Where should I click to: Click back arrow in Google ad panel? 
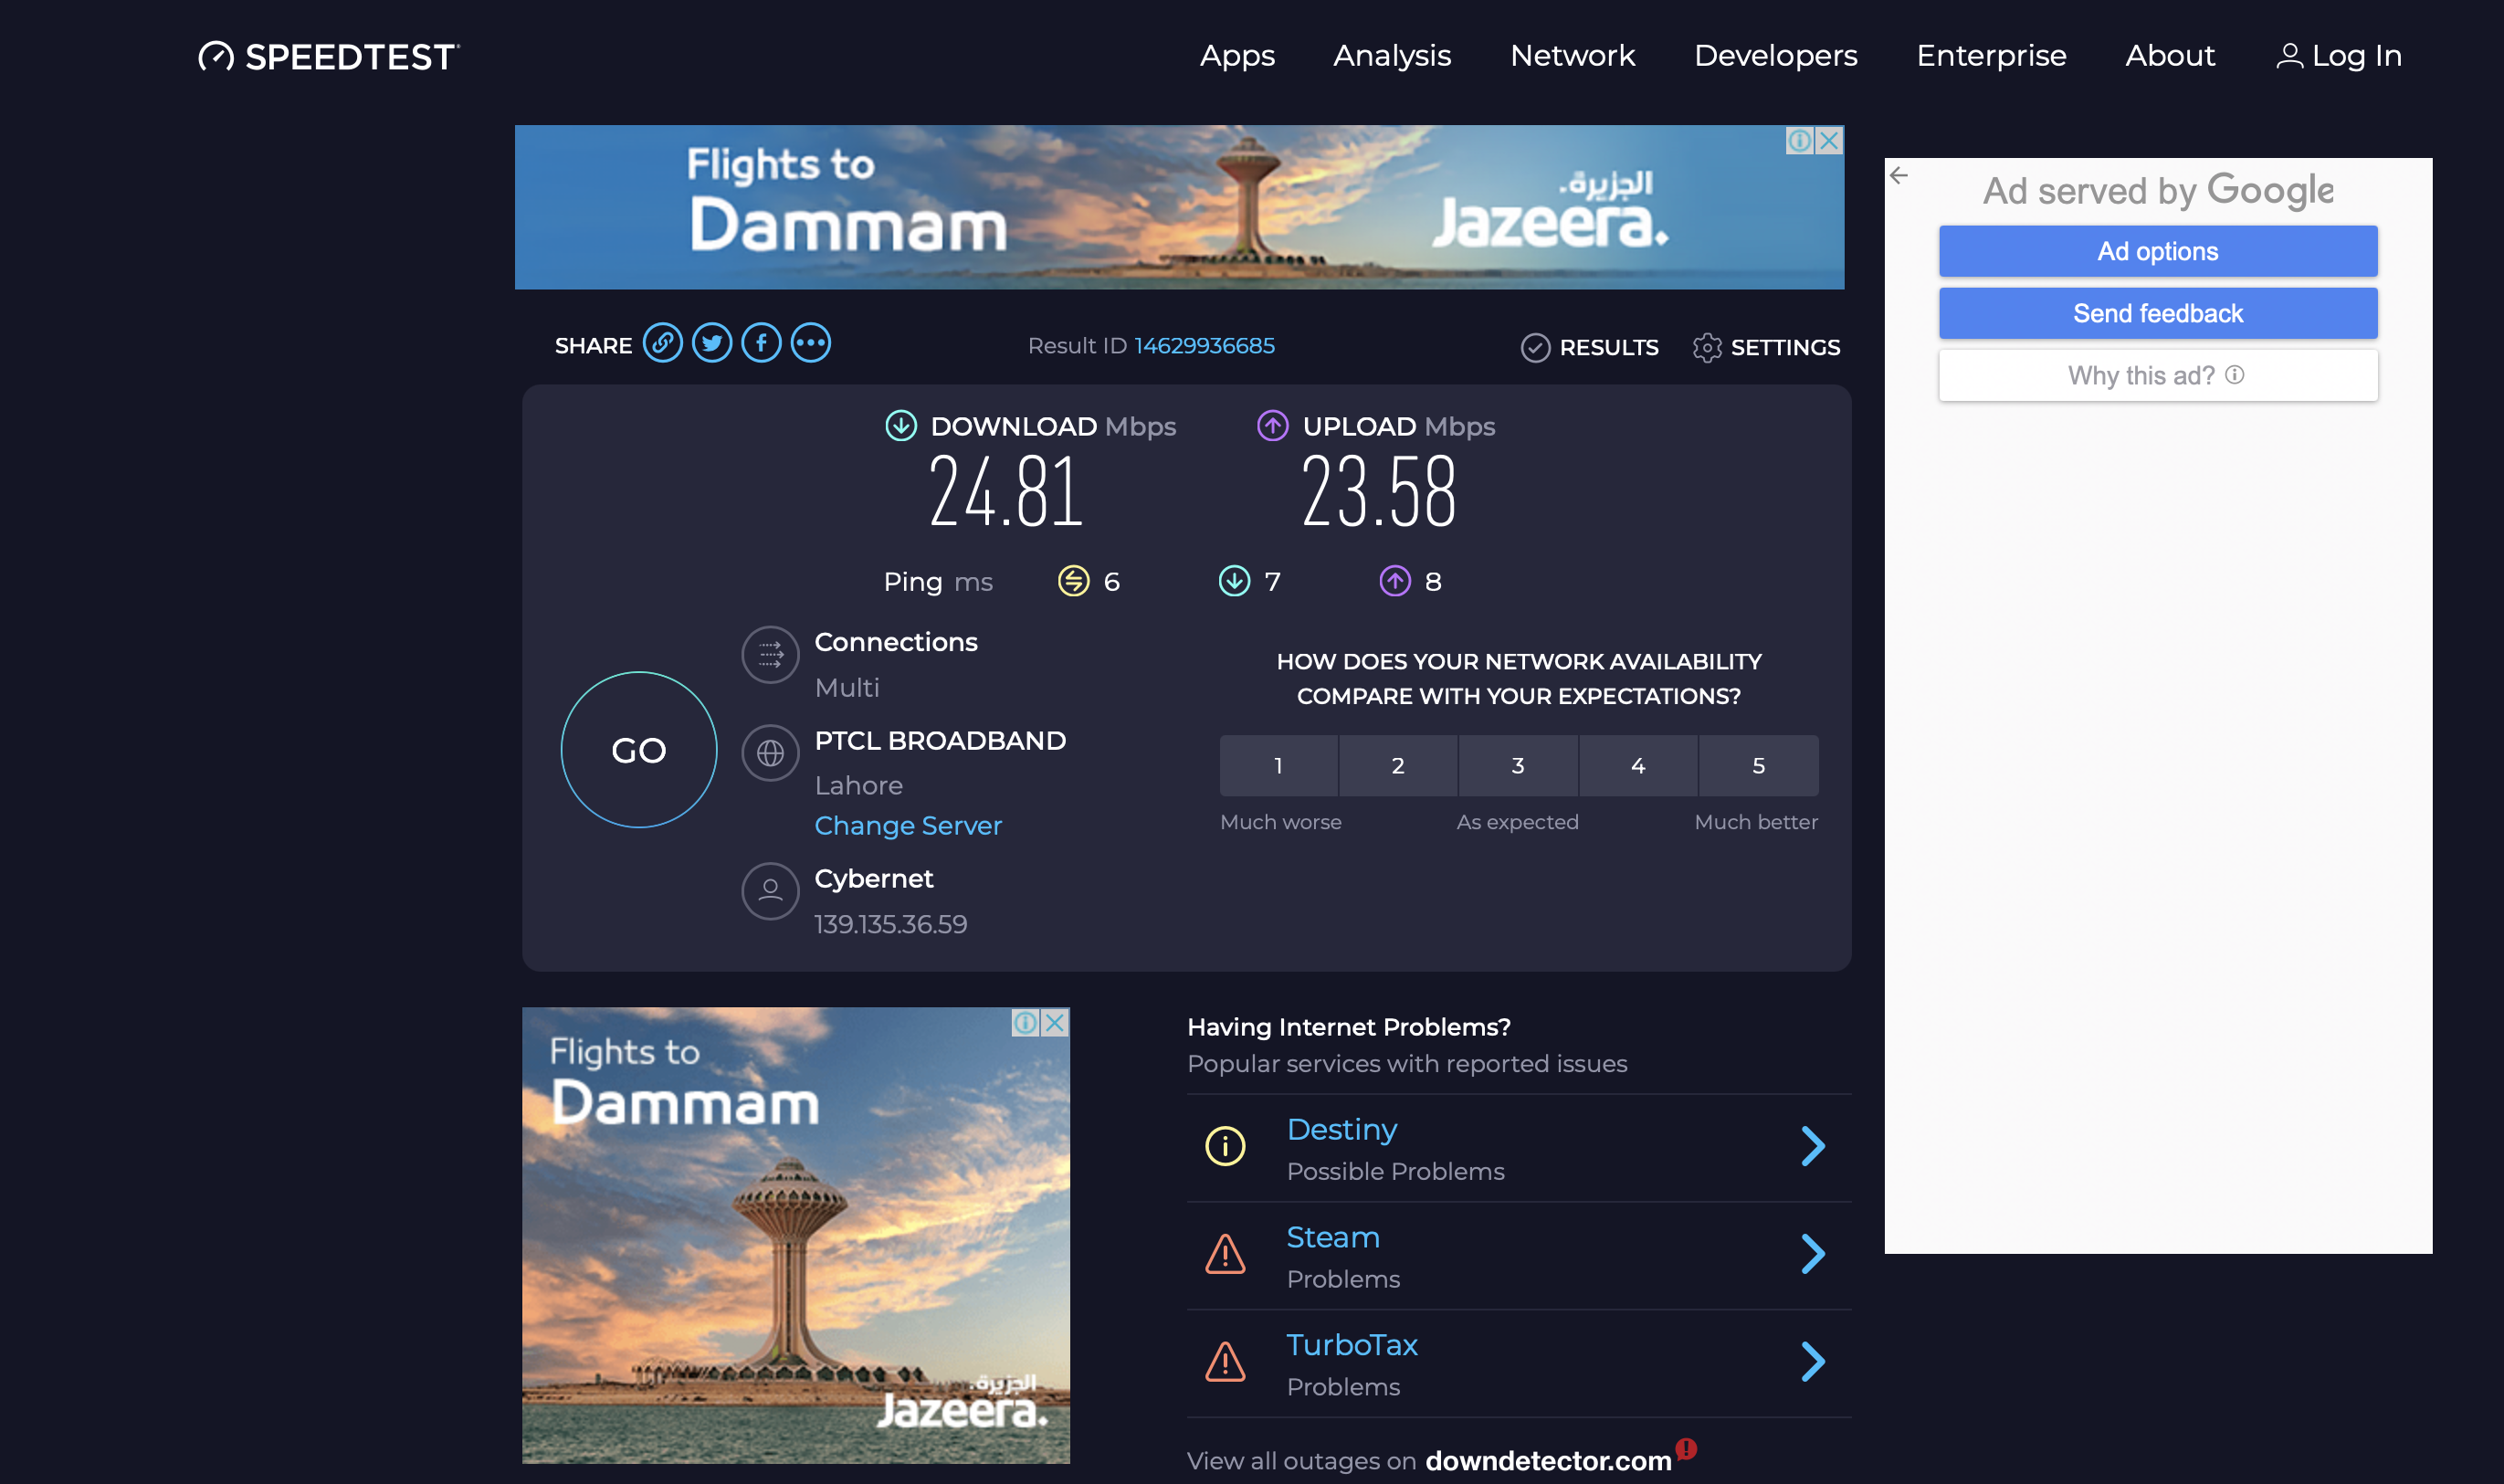(x=1899, y=176)
